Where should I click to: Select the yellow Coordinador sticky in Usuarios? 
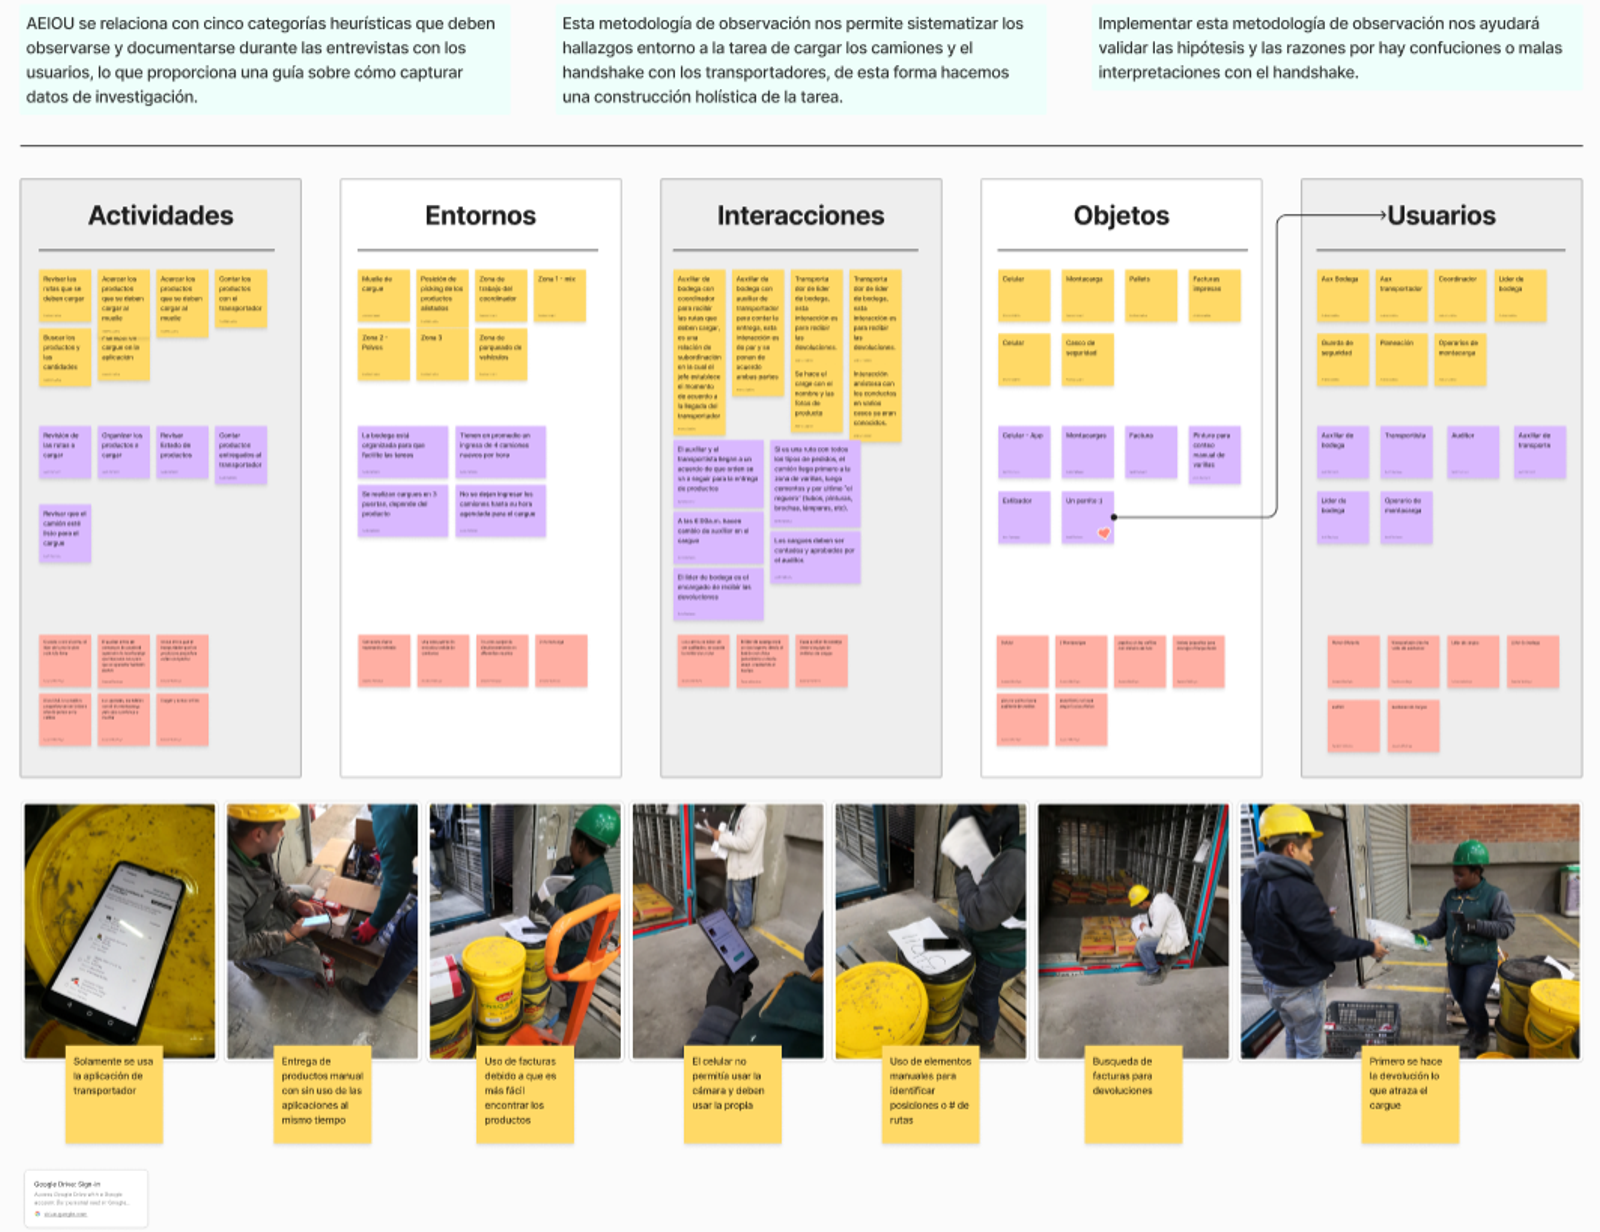click(1460, 295)
